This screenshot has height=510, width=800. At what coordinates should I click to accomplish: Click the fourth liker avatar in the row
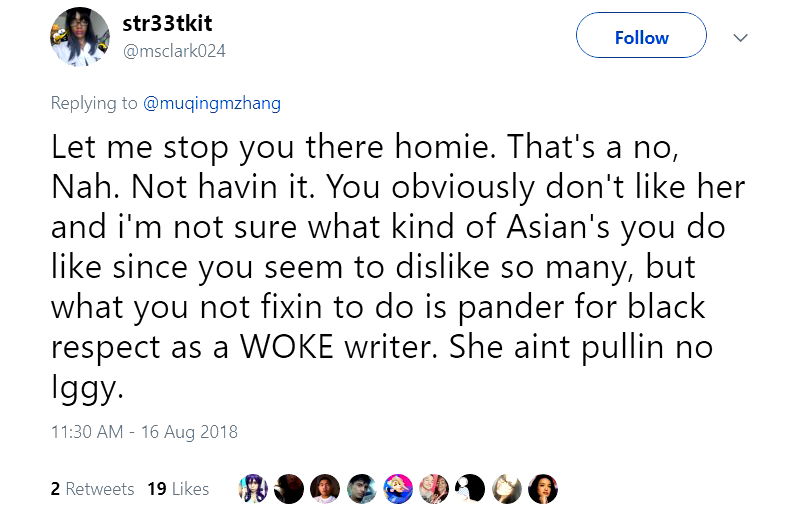pyautogui.click(x=361, y=488)
